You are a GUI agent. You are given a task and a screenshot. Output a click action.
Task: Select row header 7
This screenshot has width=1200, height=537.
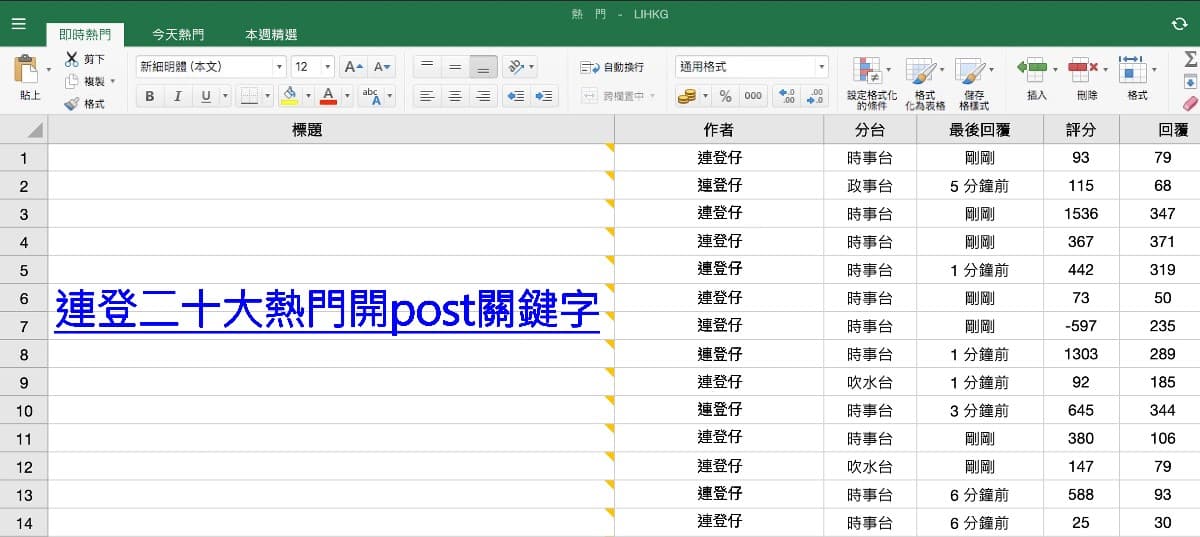[24, 326]
